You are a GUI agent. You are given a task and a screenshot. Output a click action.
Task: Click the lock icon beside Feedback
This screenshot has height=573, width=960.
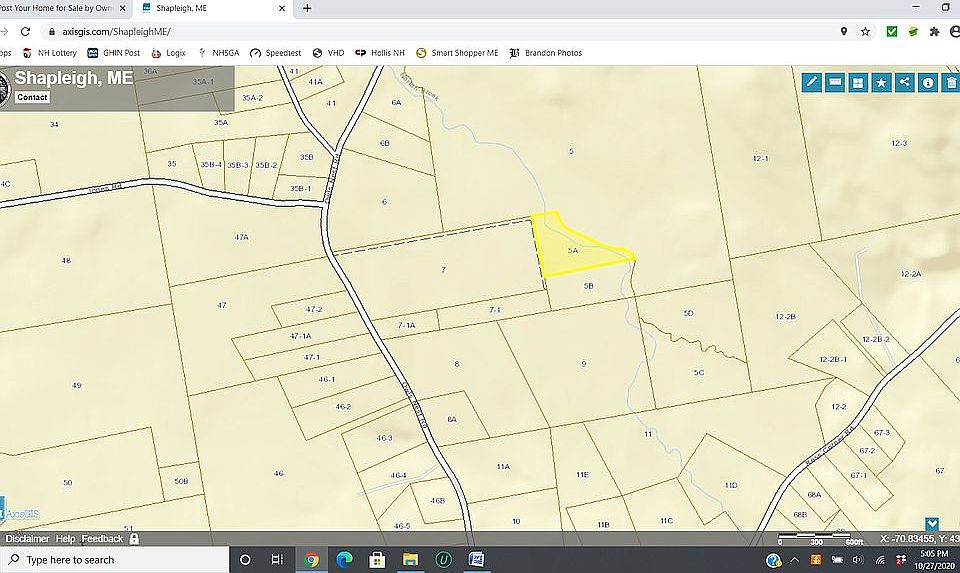pos(134,539)
